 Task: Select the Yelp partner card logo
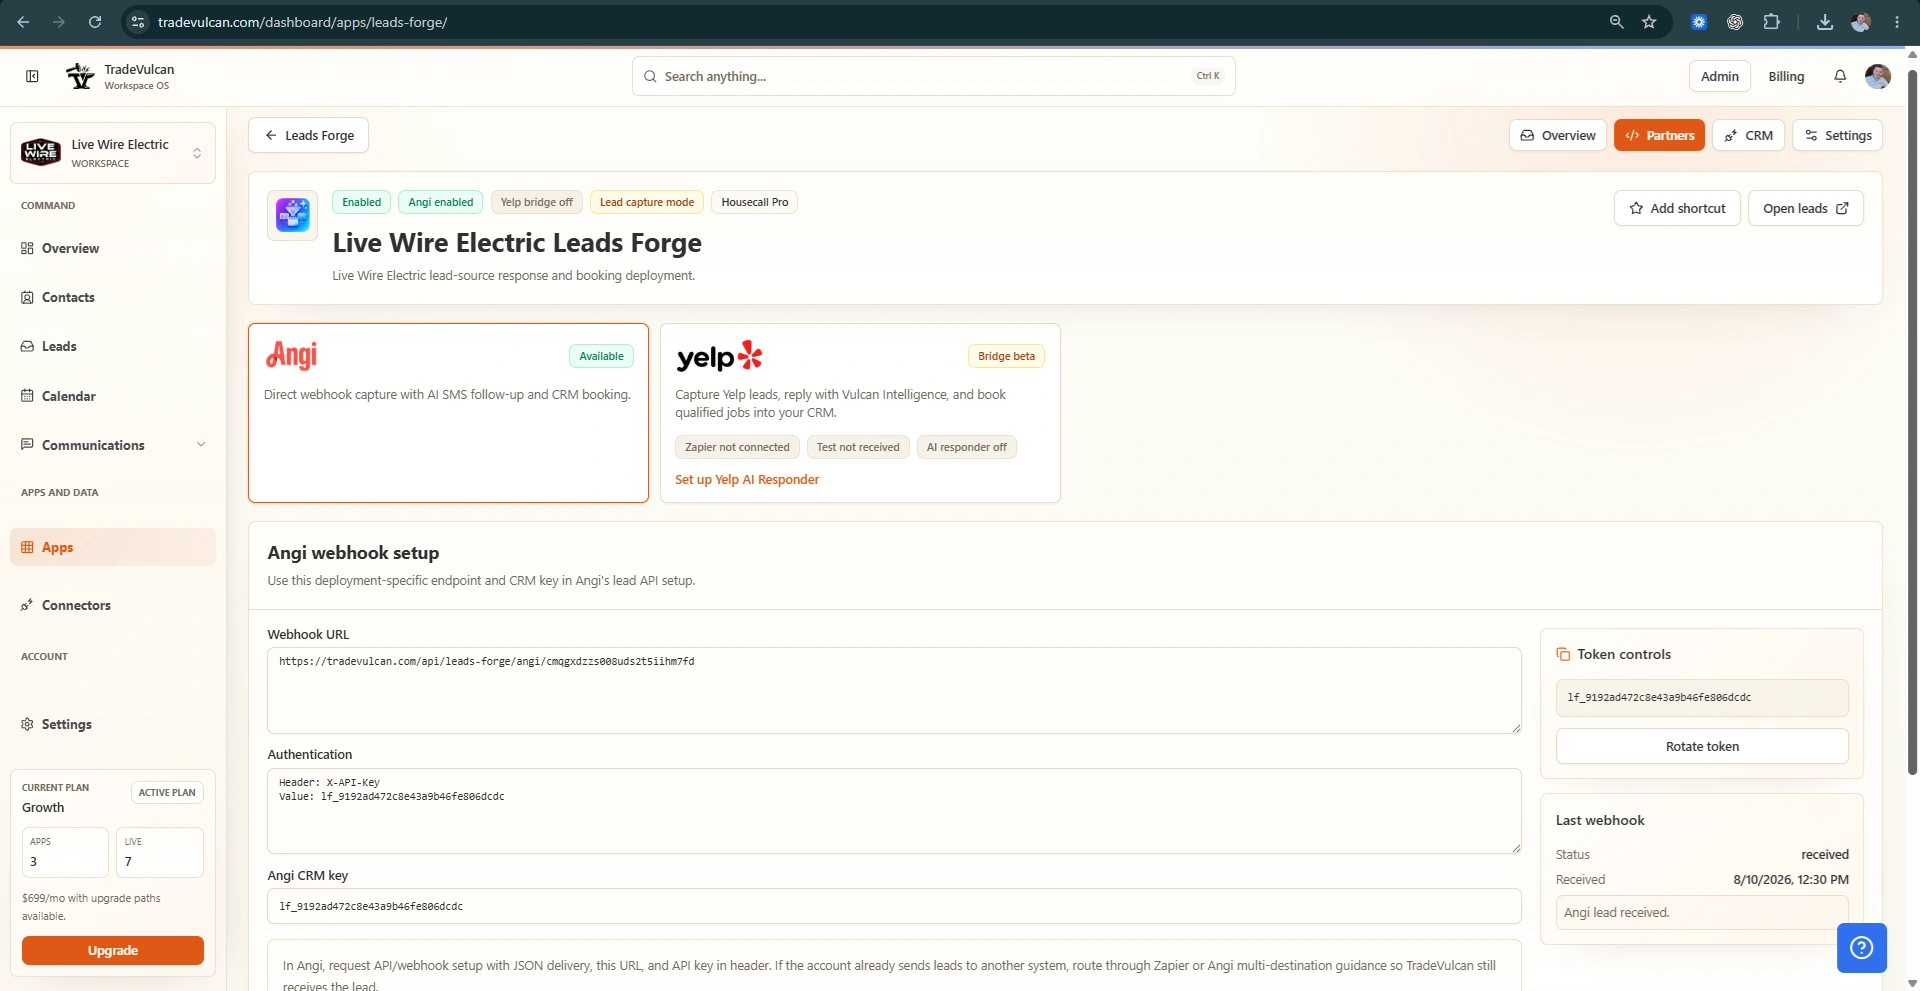(x=720, y=356)
